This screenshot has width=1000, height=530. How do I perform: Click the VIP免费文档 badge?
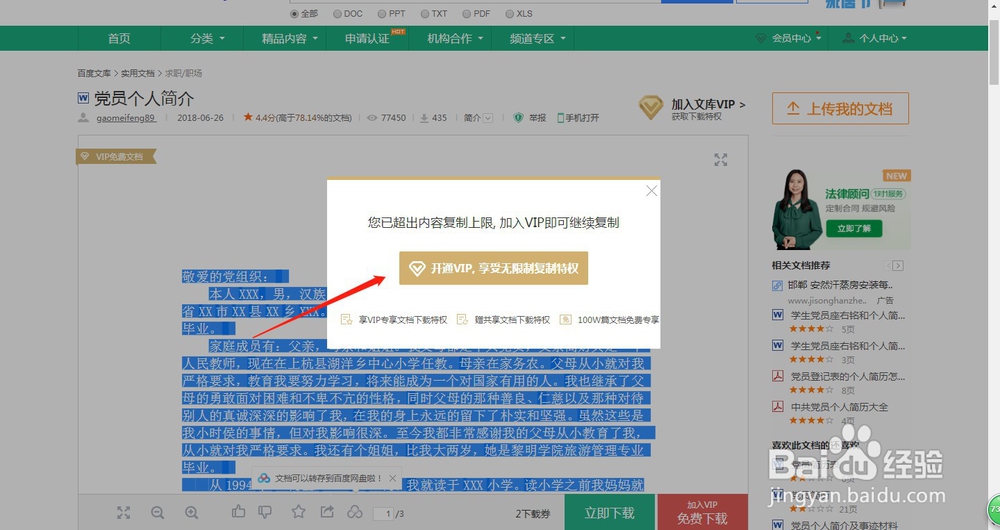[116, 156]
